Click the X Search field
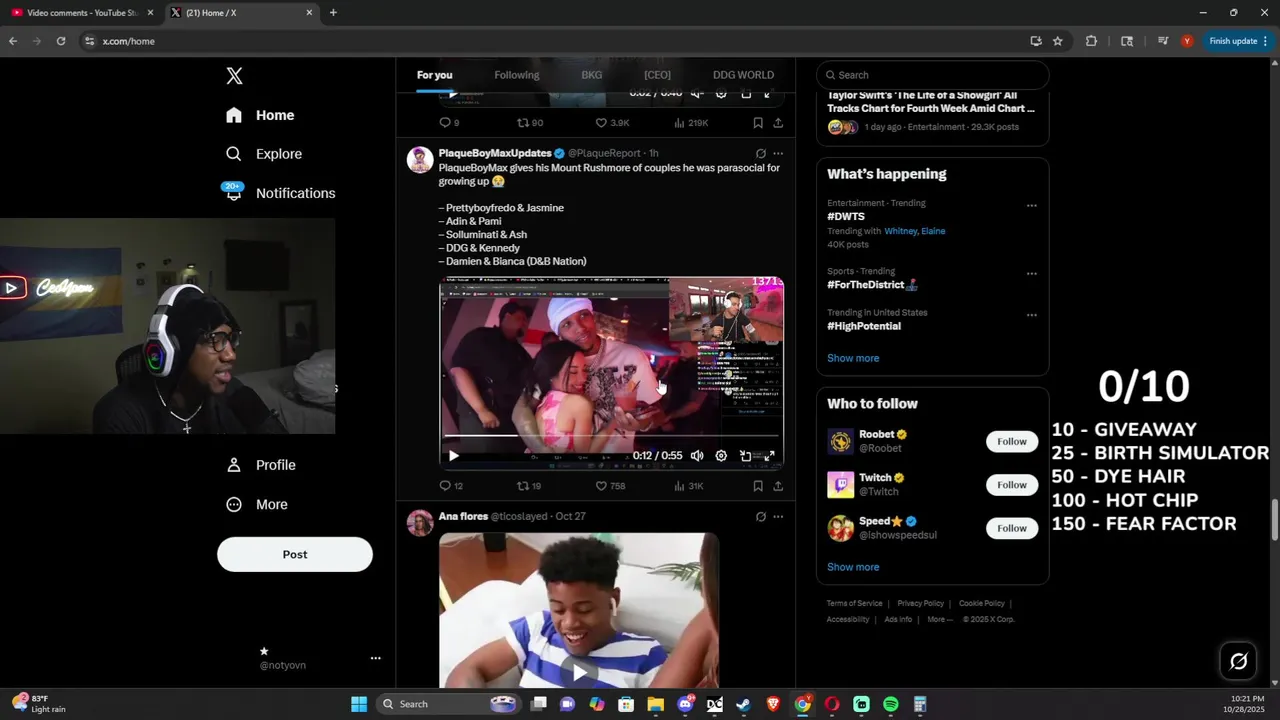The height and width of the screenshot is (720, 1280). [x=932, y=75]
